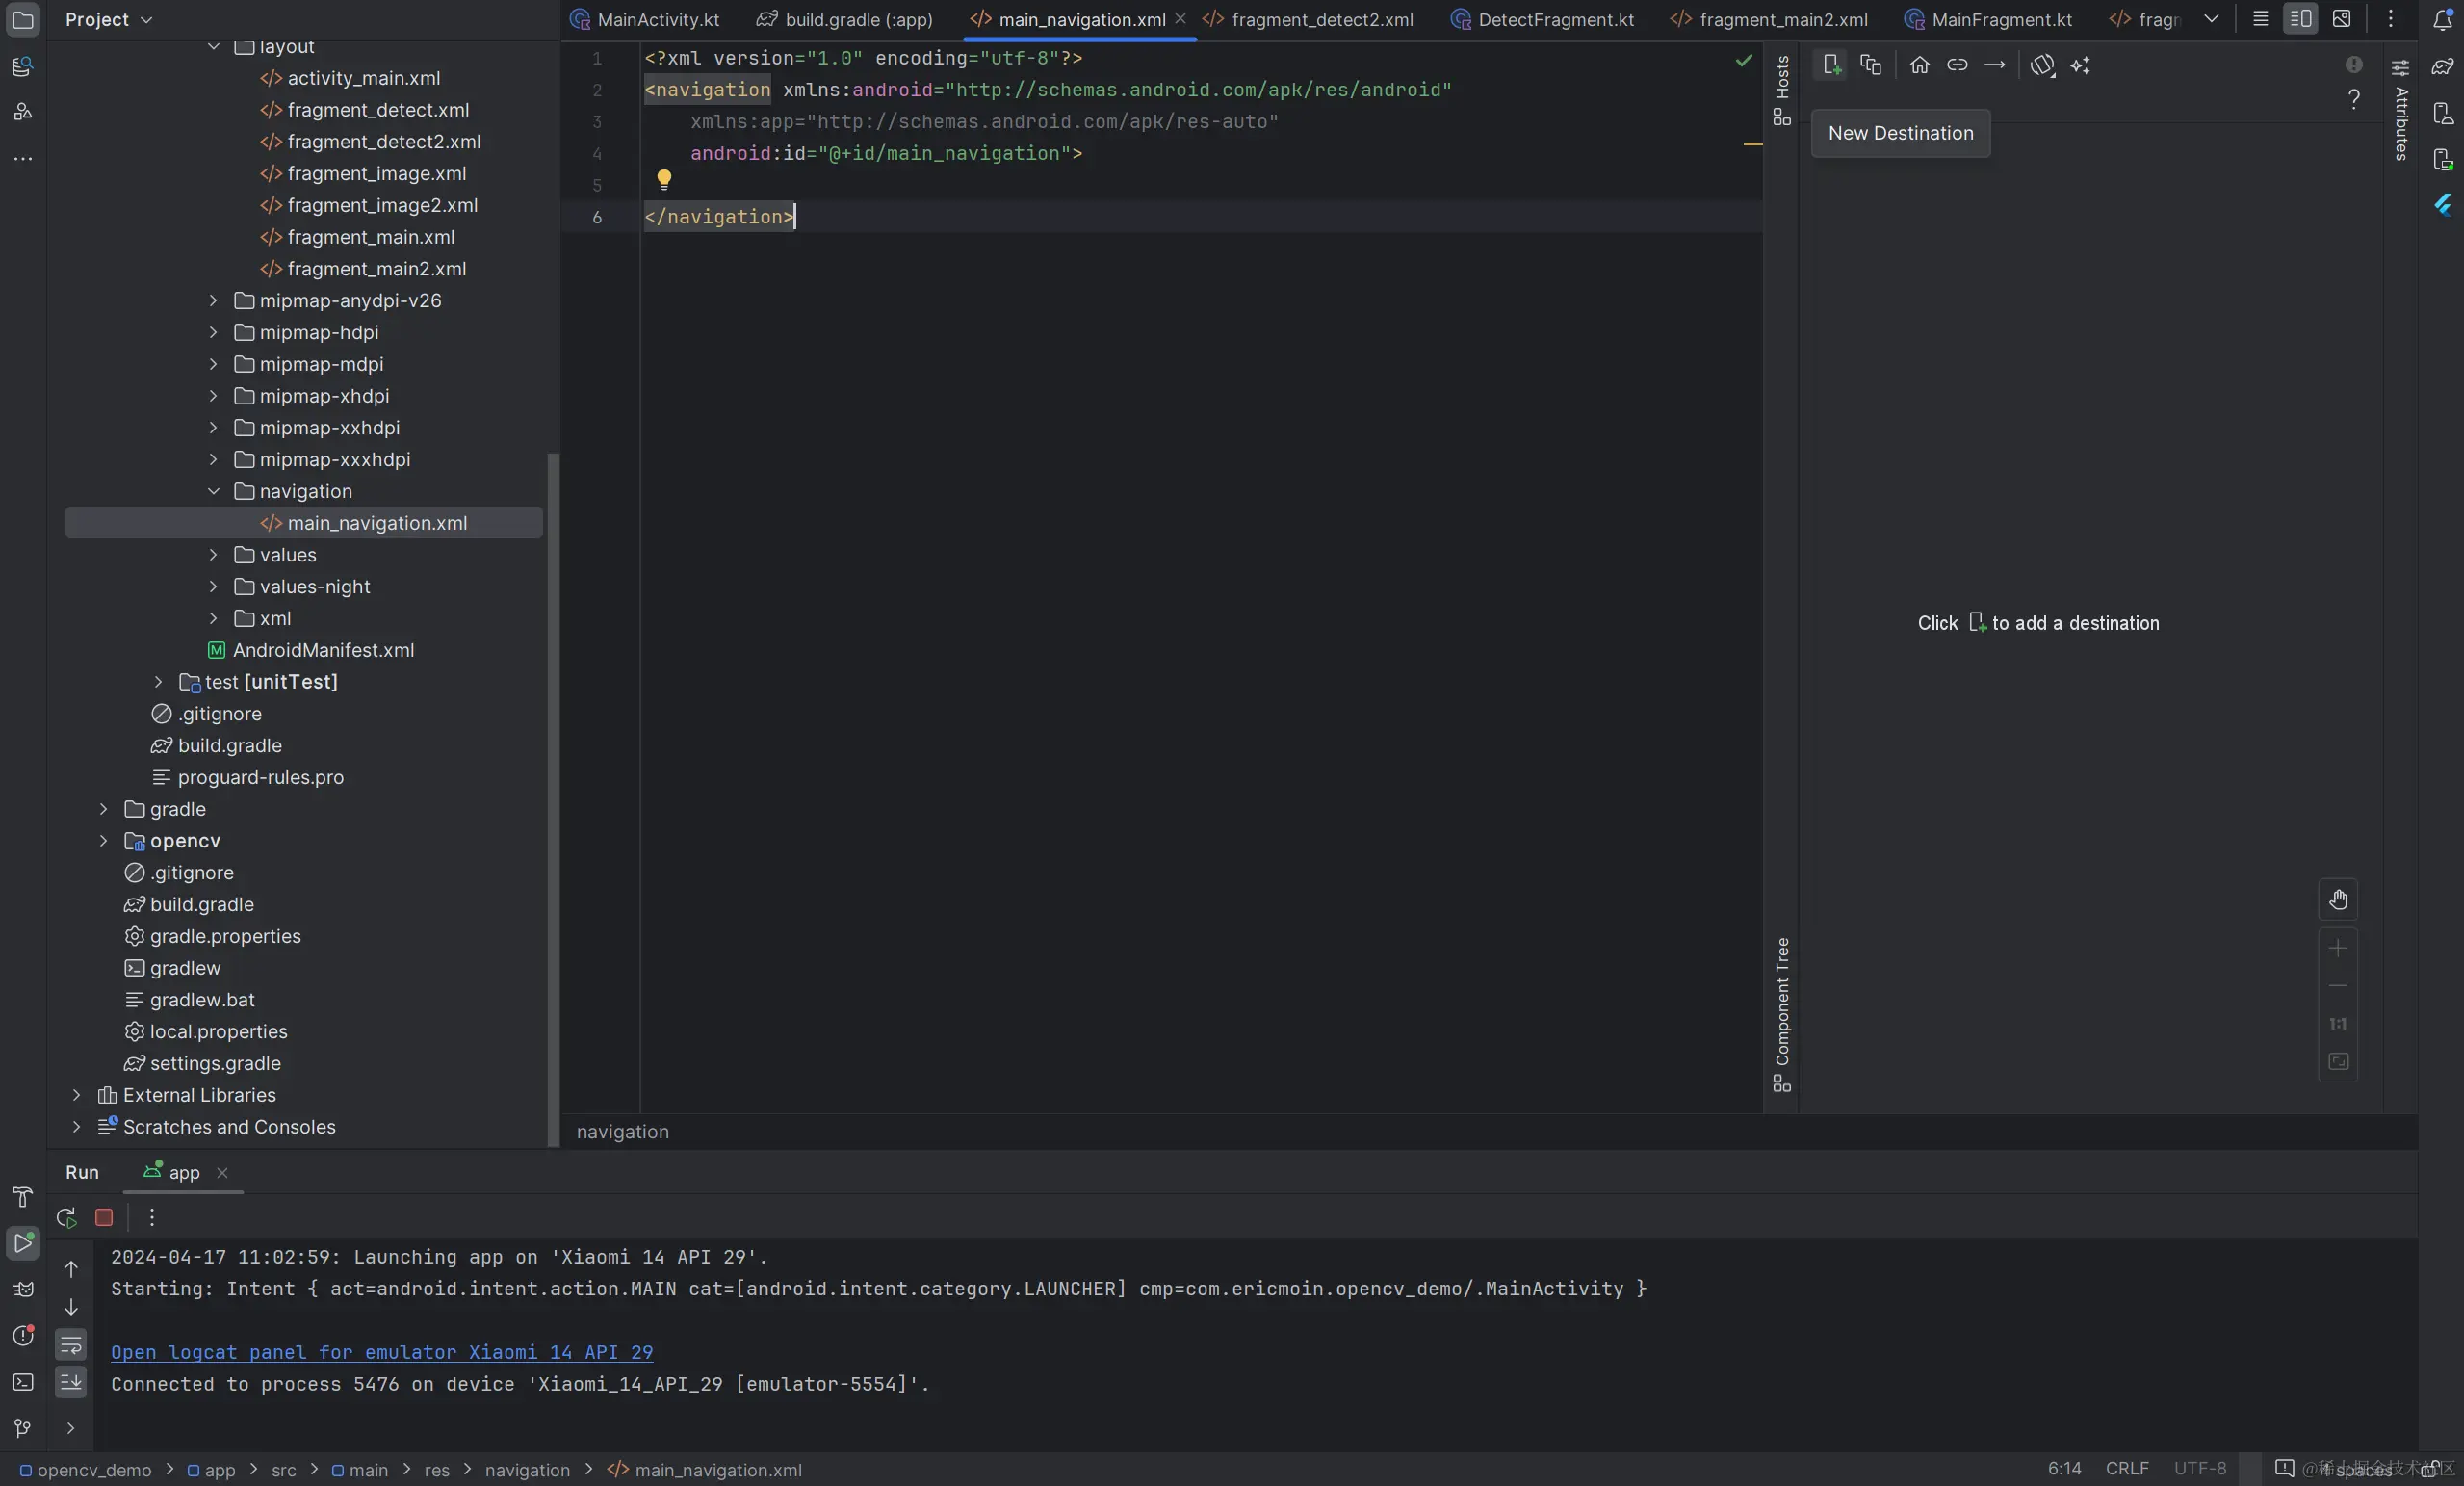The width and height of the screenshot is (2464, 1486).
Task: Open the editor tab options menu
Action: point(2391,19)
